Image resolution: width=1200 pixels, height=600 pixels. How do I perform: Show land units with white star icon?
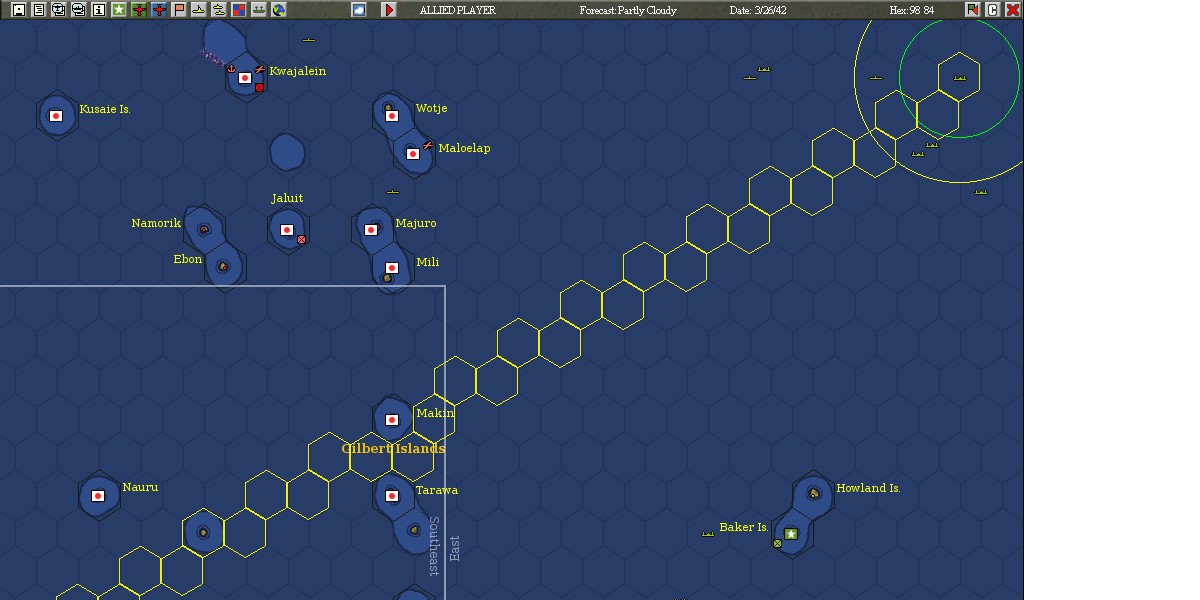(118, 9)
